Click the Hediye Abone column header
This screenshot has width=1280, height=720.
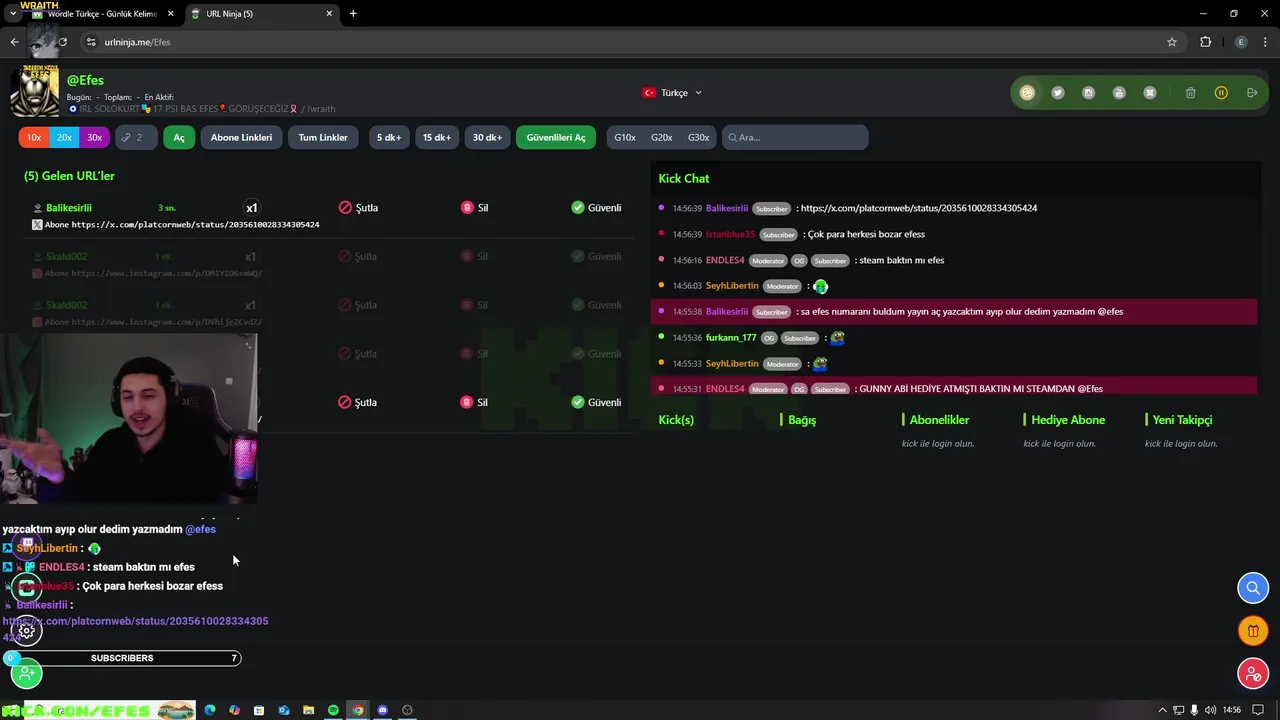1068,420
